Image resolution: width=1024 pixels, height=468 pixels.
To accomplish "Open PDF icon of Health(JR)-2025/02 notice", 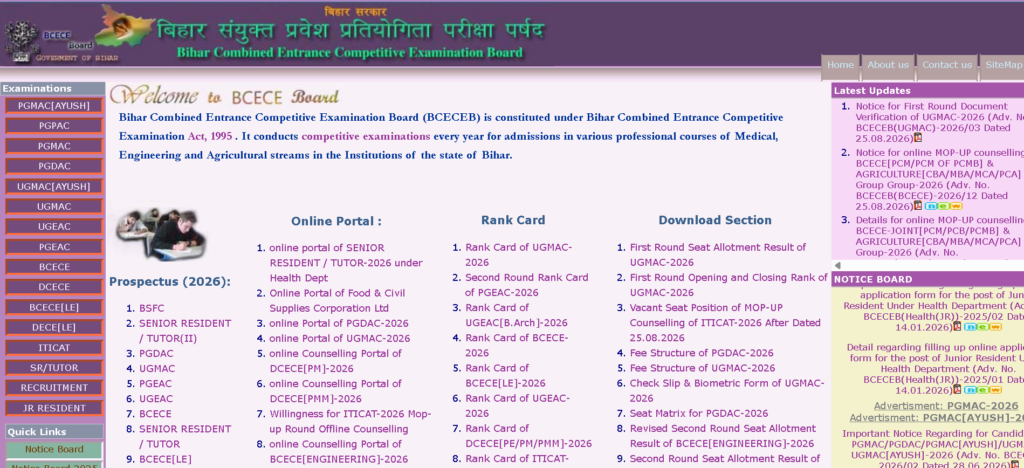I will click(x=957, y=326).
